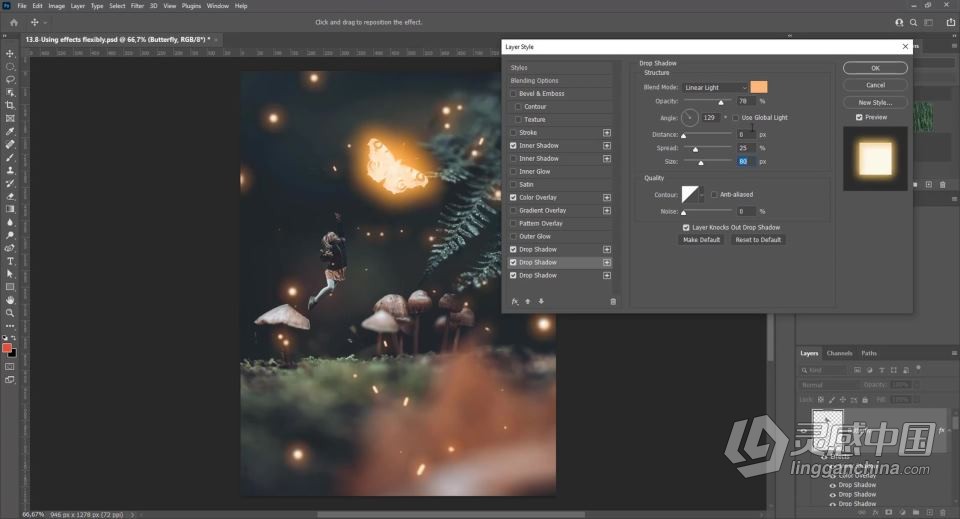Click the Home icon in options bar
Viewport: 960px width, 519px height.
(x=13, y=23)
